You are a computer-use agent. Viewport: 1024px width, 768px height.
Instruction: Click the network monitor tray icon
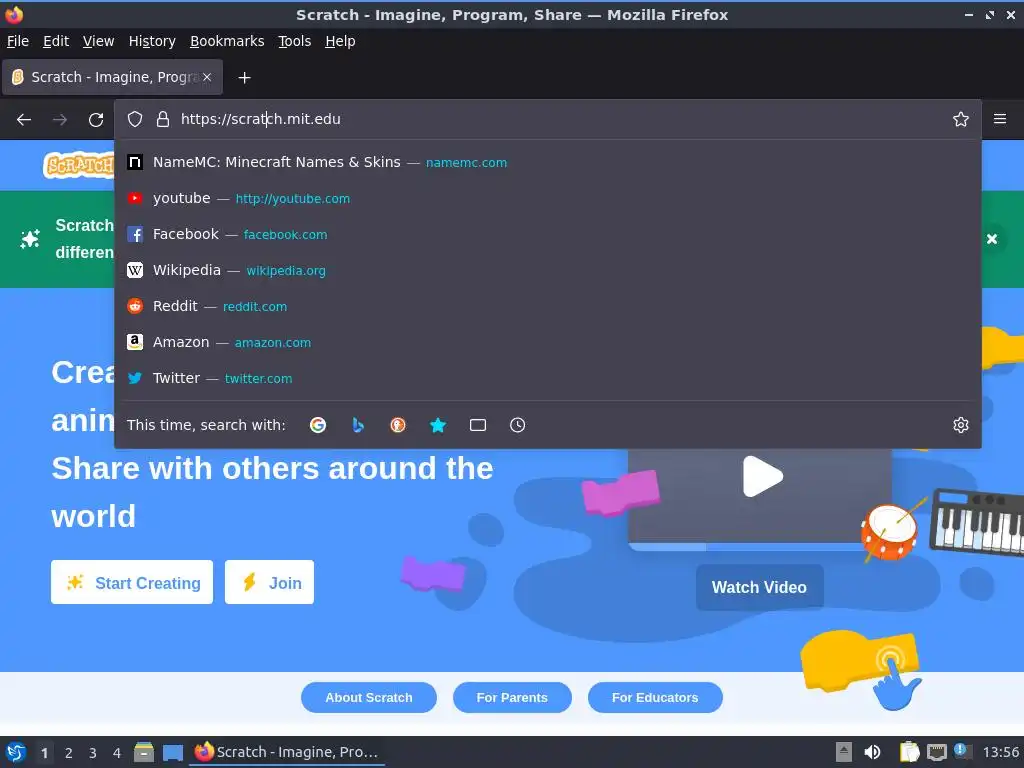(x=936, y=752)
